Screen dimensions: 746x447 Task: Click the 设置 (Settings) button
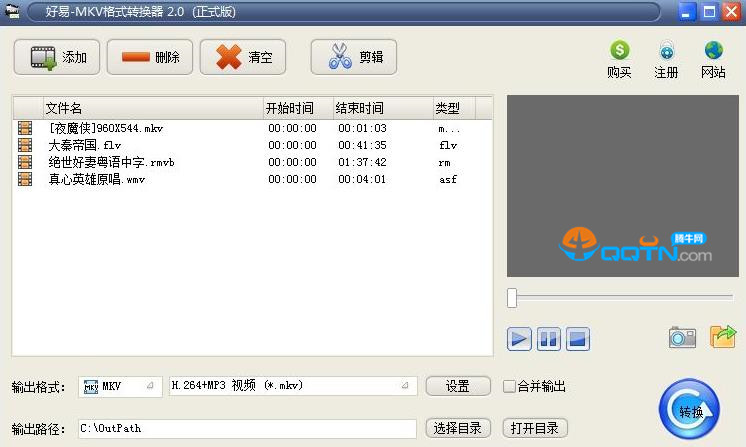pos(458,386)
